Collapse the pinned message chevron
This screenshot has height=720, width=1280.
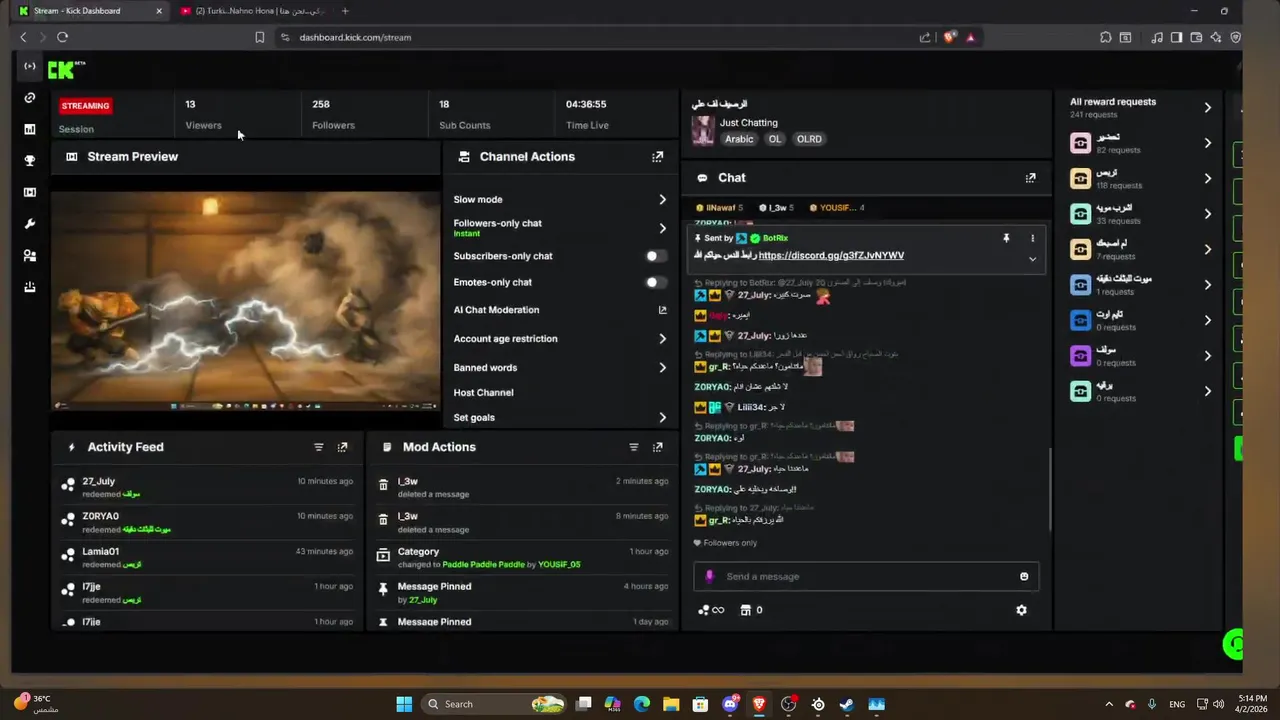point(1032,259)
